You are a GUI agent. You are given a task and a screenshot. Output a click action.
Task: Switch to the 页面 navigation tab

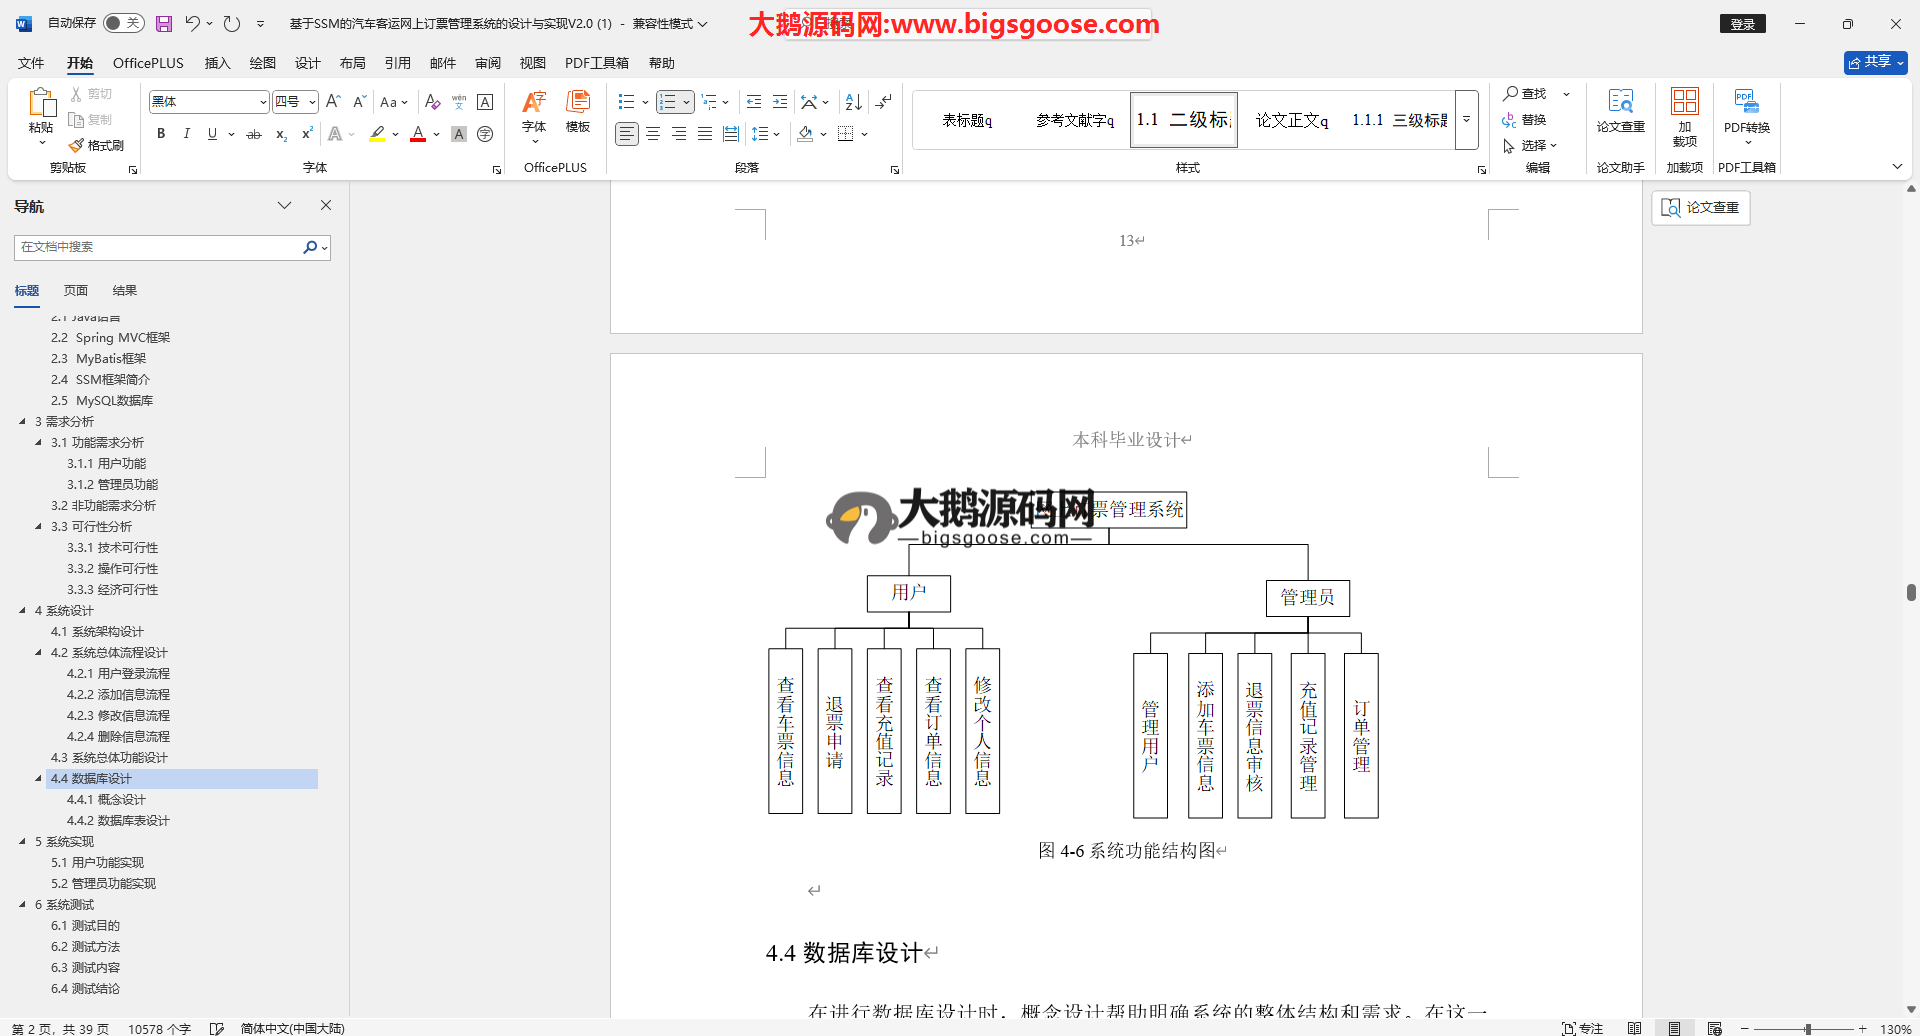(76, 290)
